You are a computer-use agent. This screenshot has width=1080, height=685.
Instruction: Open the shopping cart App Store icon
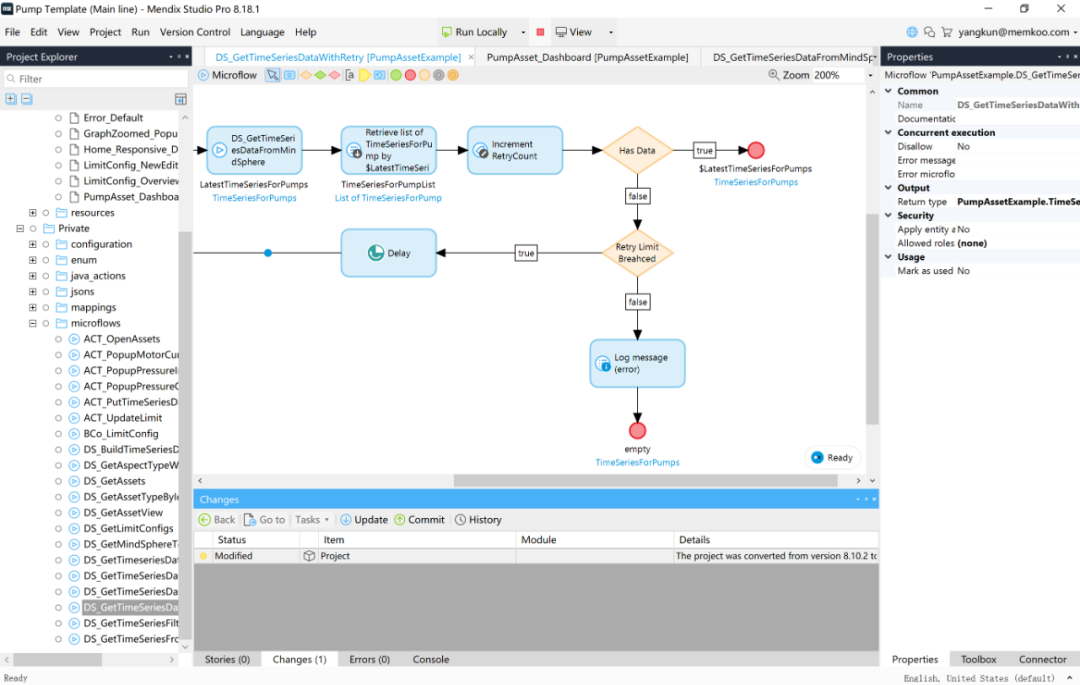(946, 32)
